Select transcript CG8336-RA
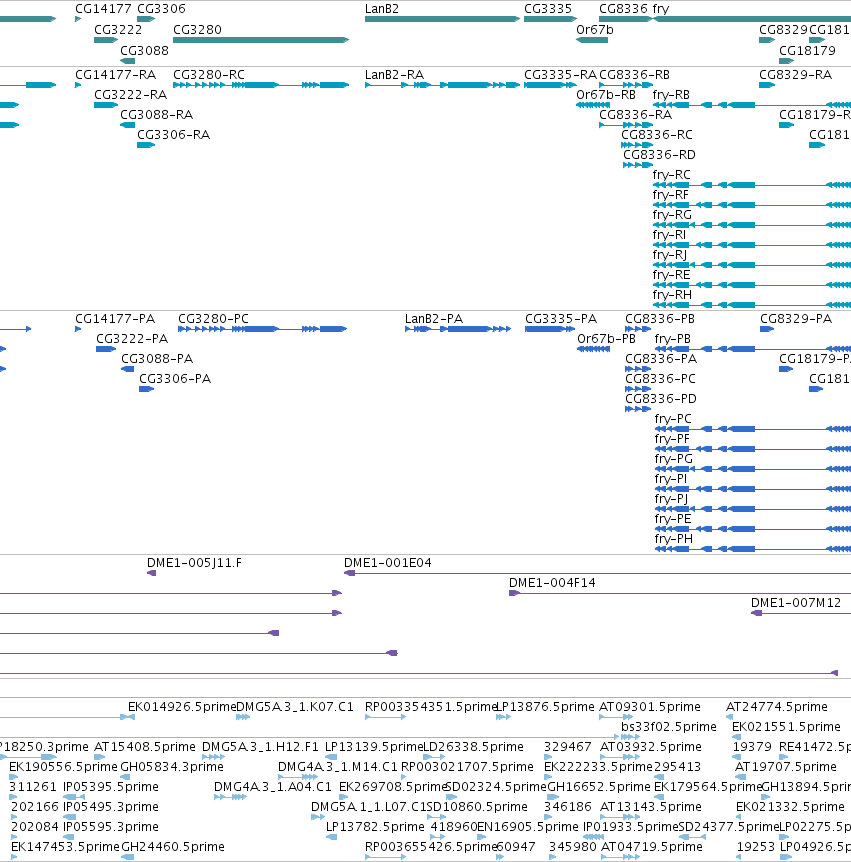851x862 pixels. (x=636, y=114)
